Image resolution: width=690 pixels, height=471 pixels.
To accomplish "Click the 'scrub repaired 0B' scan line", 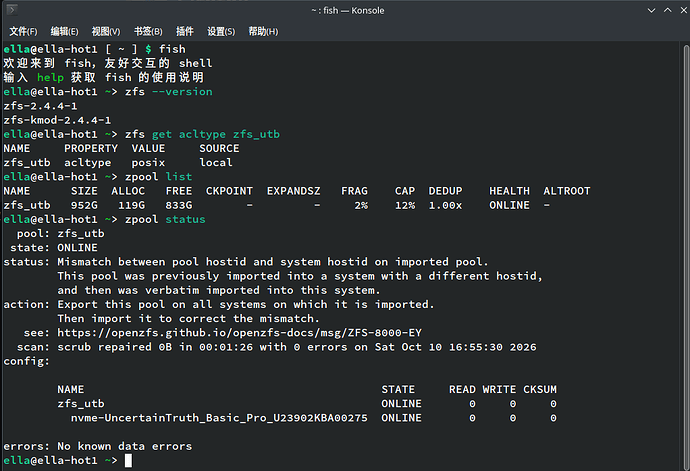I will tap(297, 347).
